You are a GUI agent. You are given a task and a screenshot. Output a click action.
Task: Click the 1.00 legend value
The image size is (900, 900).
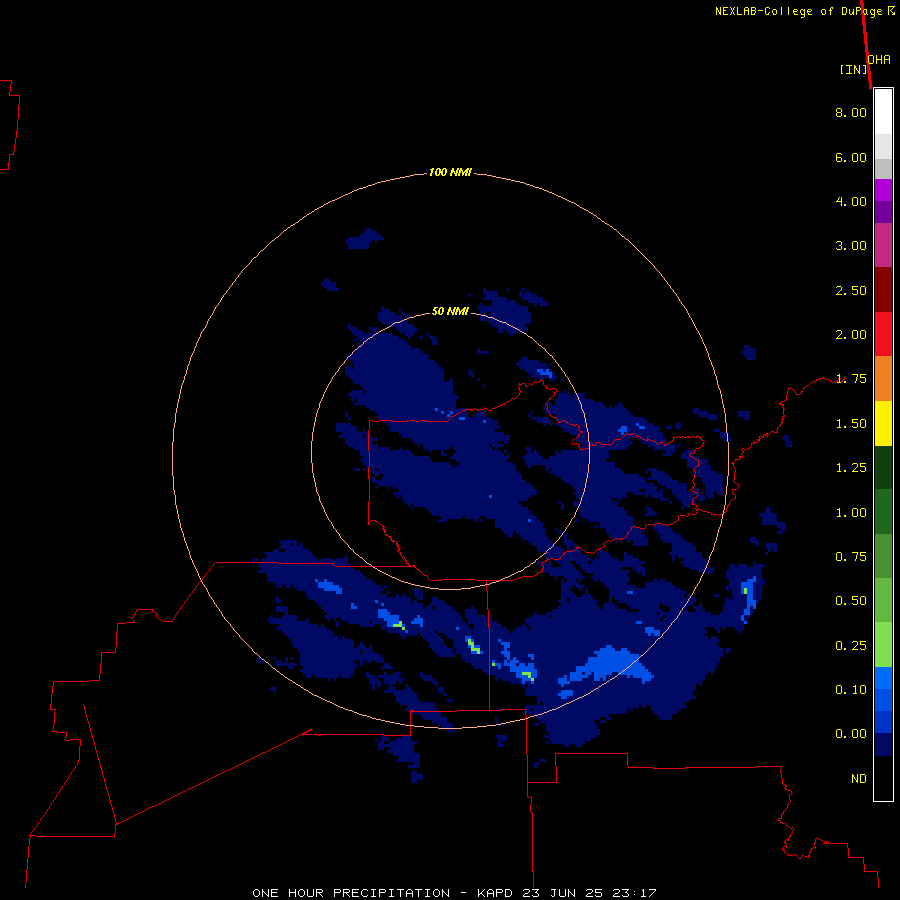(x=851, y=513)
